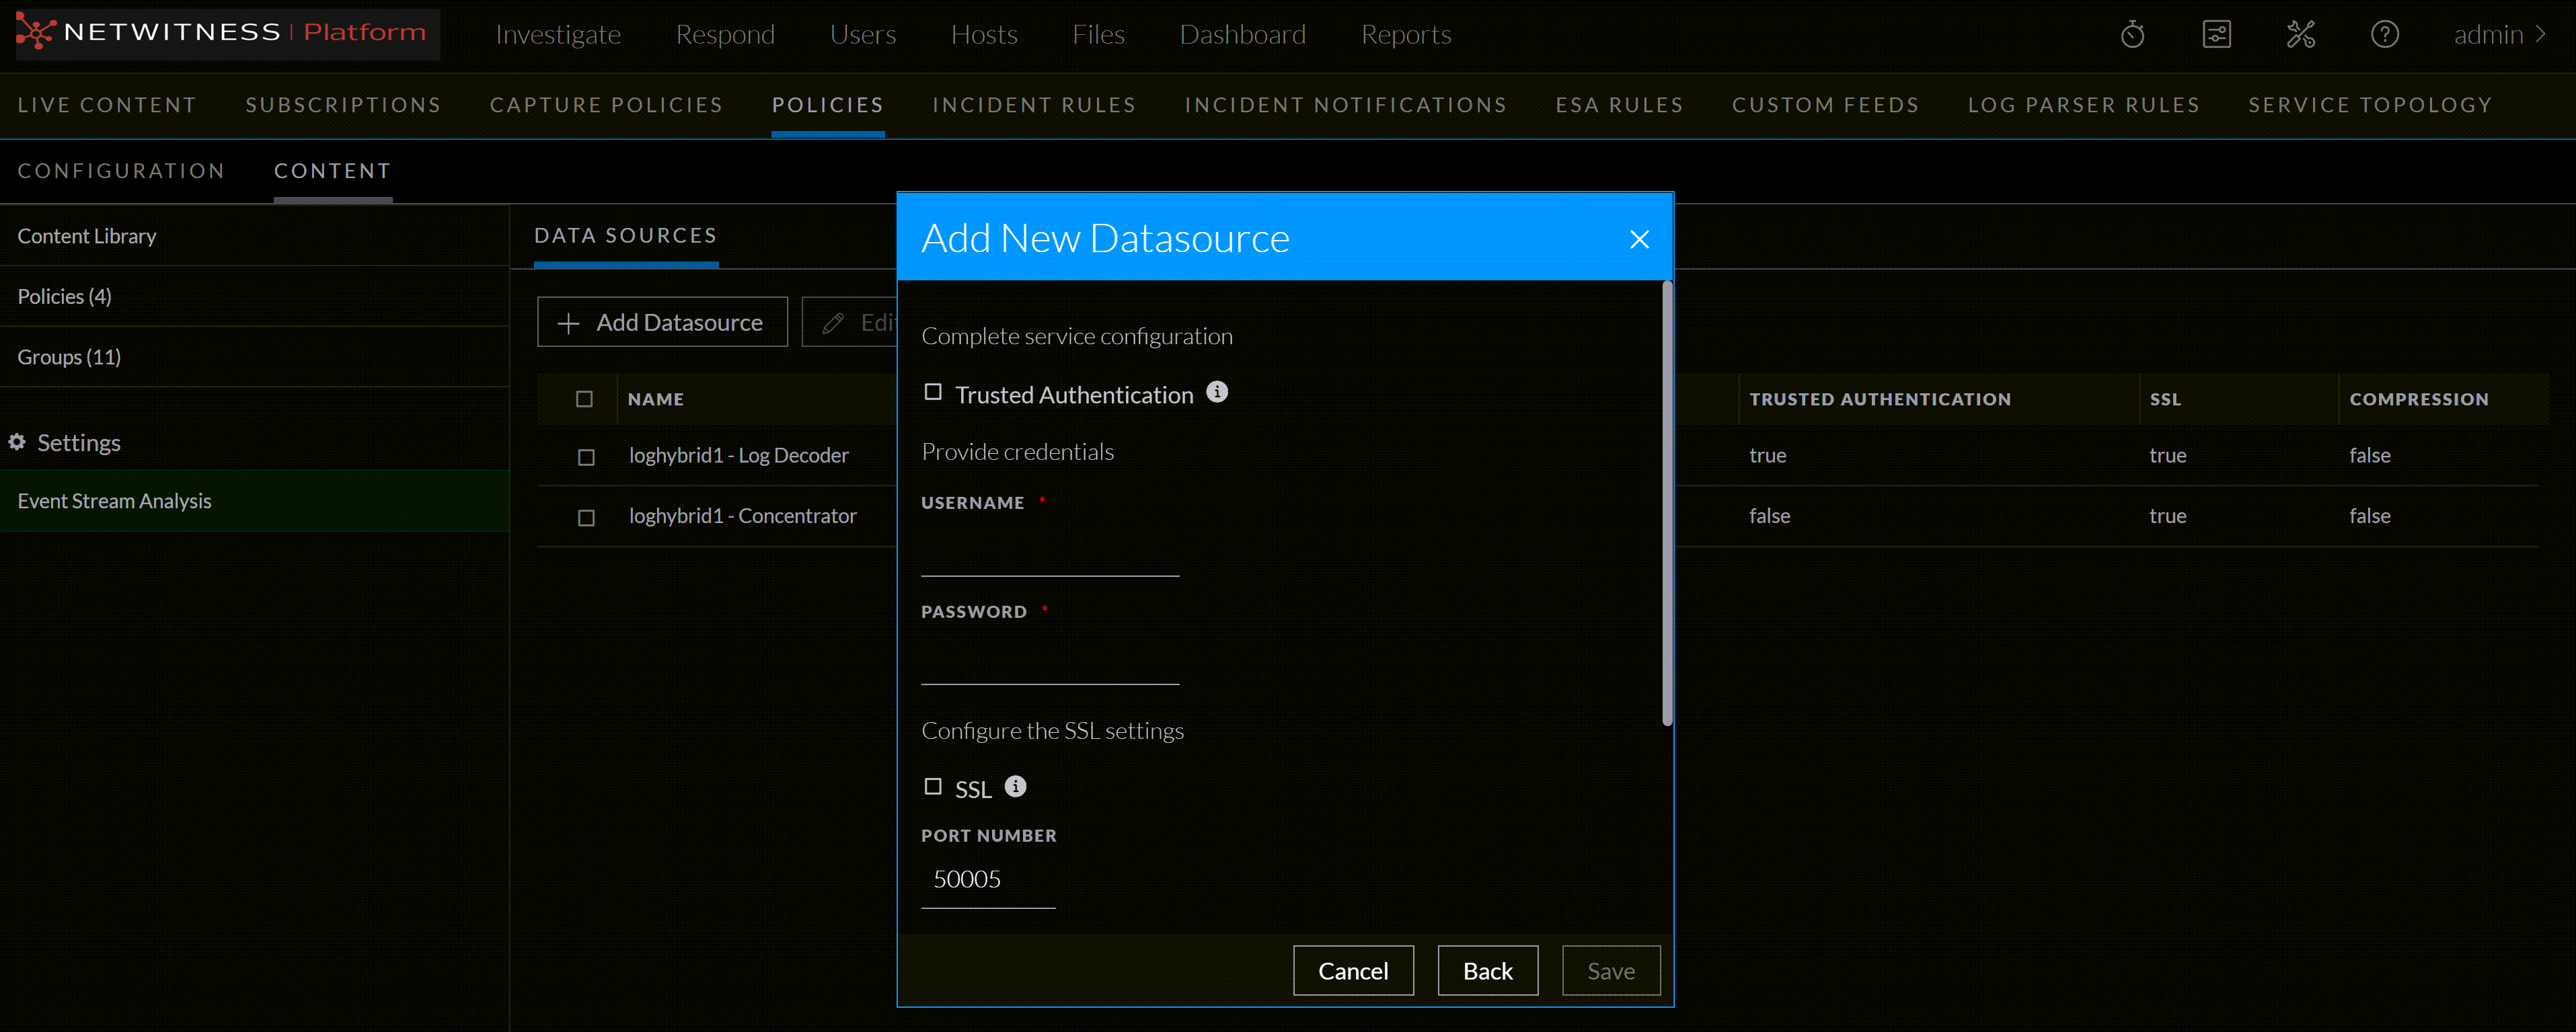Screen dimensions: 2576x1032
Task: Click Trusted Authentication info icon
Action: (x=1216, y=392)
